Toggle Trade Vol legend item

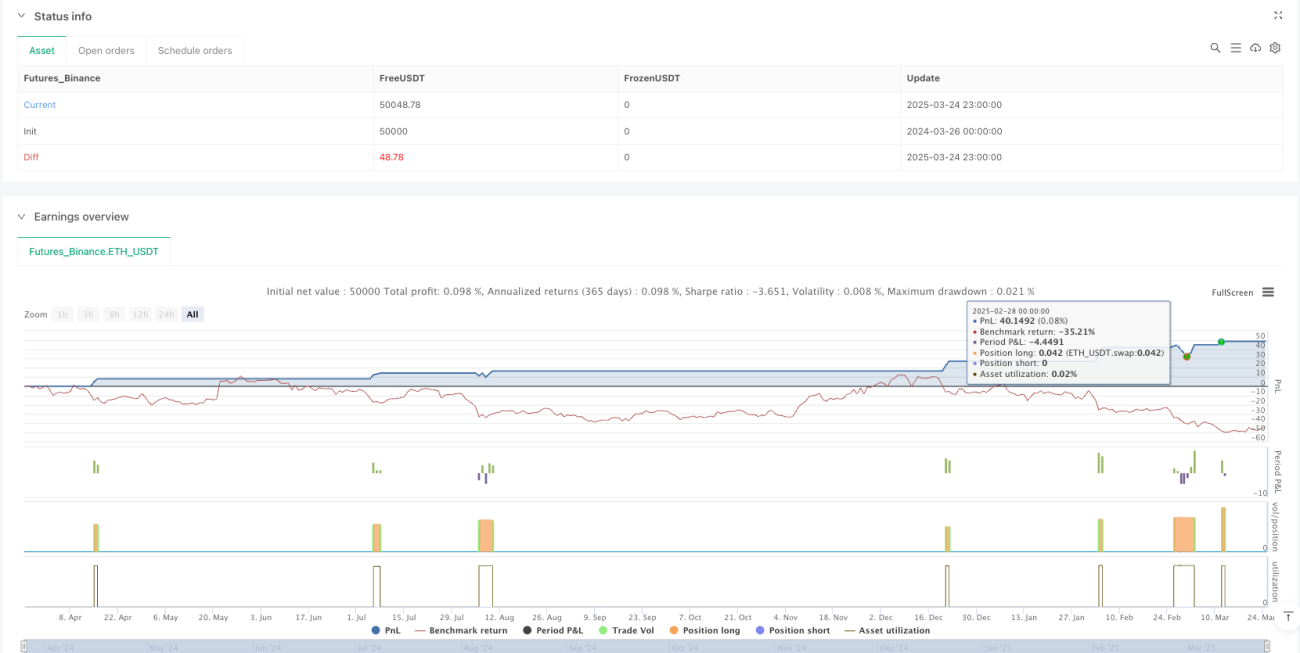626,630
